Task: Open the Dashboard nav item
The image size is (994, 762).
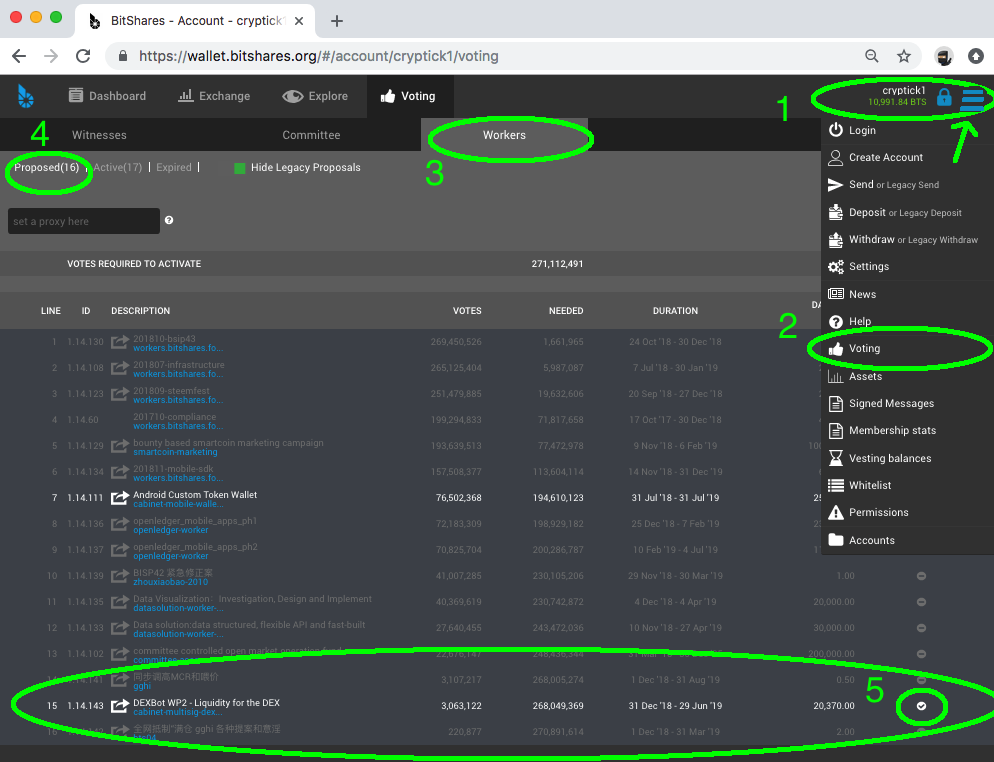Action: pyautogui.click(x=107, y=96)
